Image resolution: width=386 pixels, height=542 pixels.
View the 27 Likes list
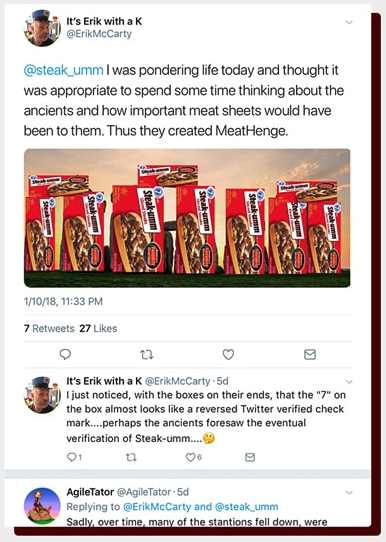tap(98, 328)
